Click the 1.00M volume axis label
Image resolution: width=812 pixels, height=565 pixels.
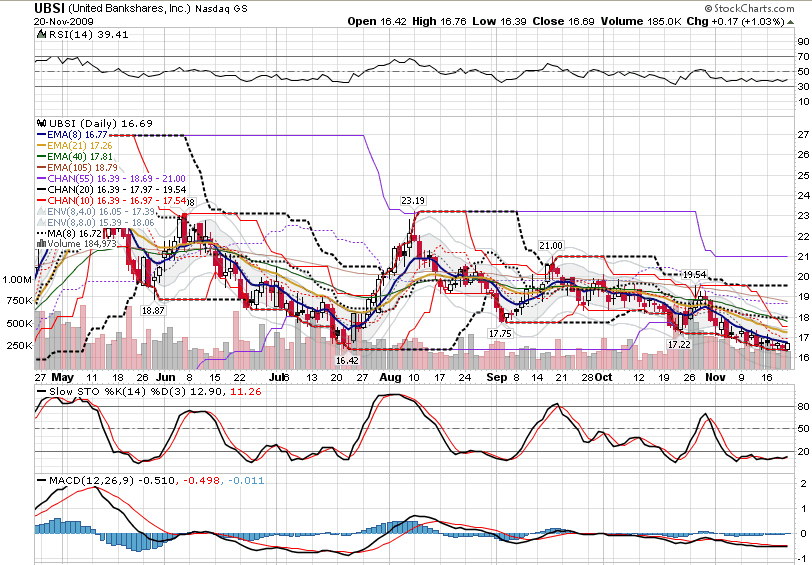[x=17, y=280]
